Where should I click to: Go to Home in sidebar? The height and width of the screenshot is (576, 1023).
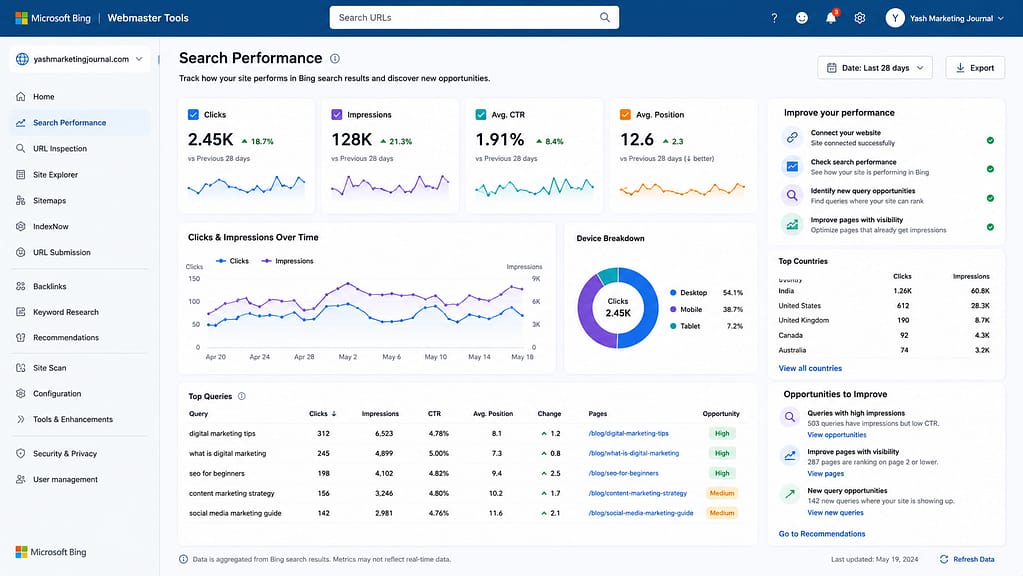[x=44, y=97]
